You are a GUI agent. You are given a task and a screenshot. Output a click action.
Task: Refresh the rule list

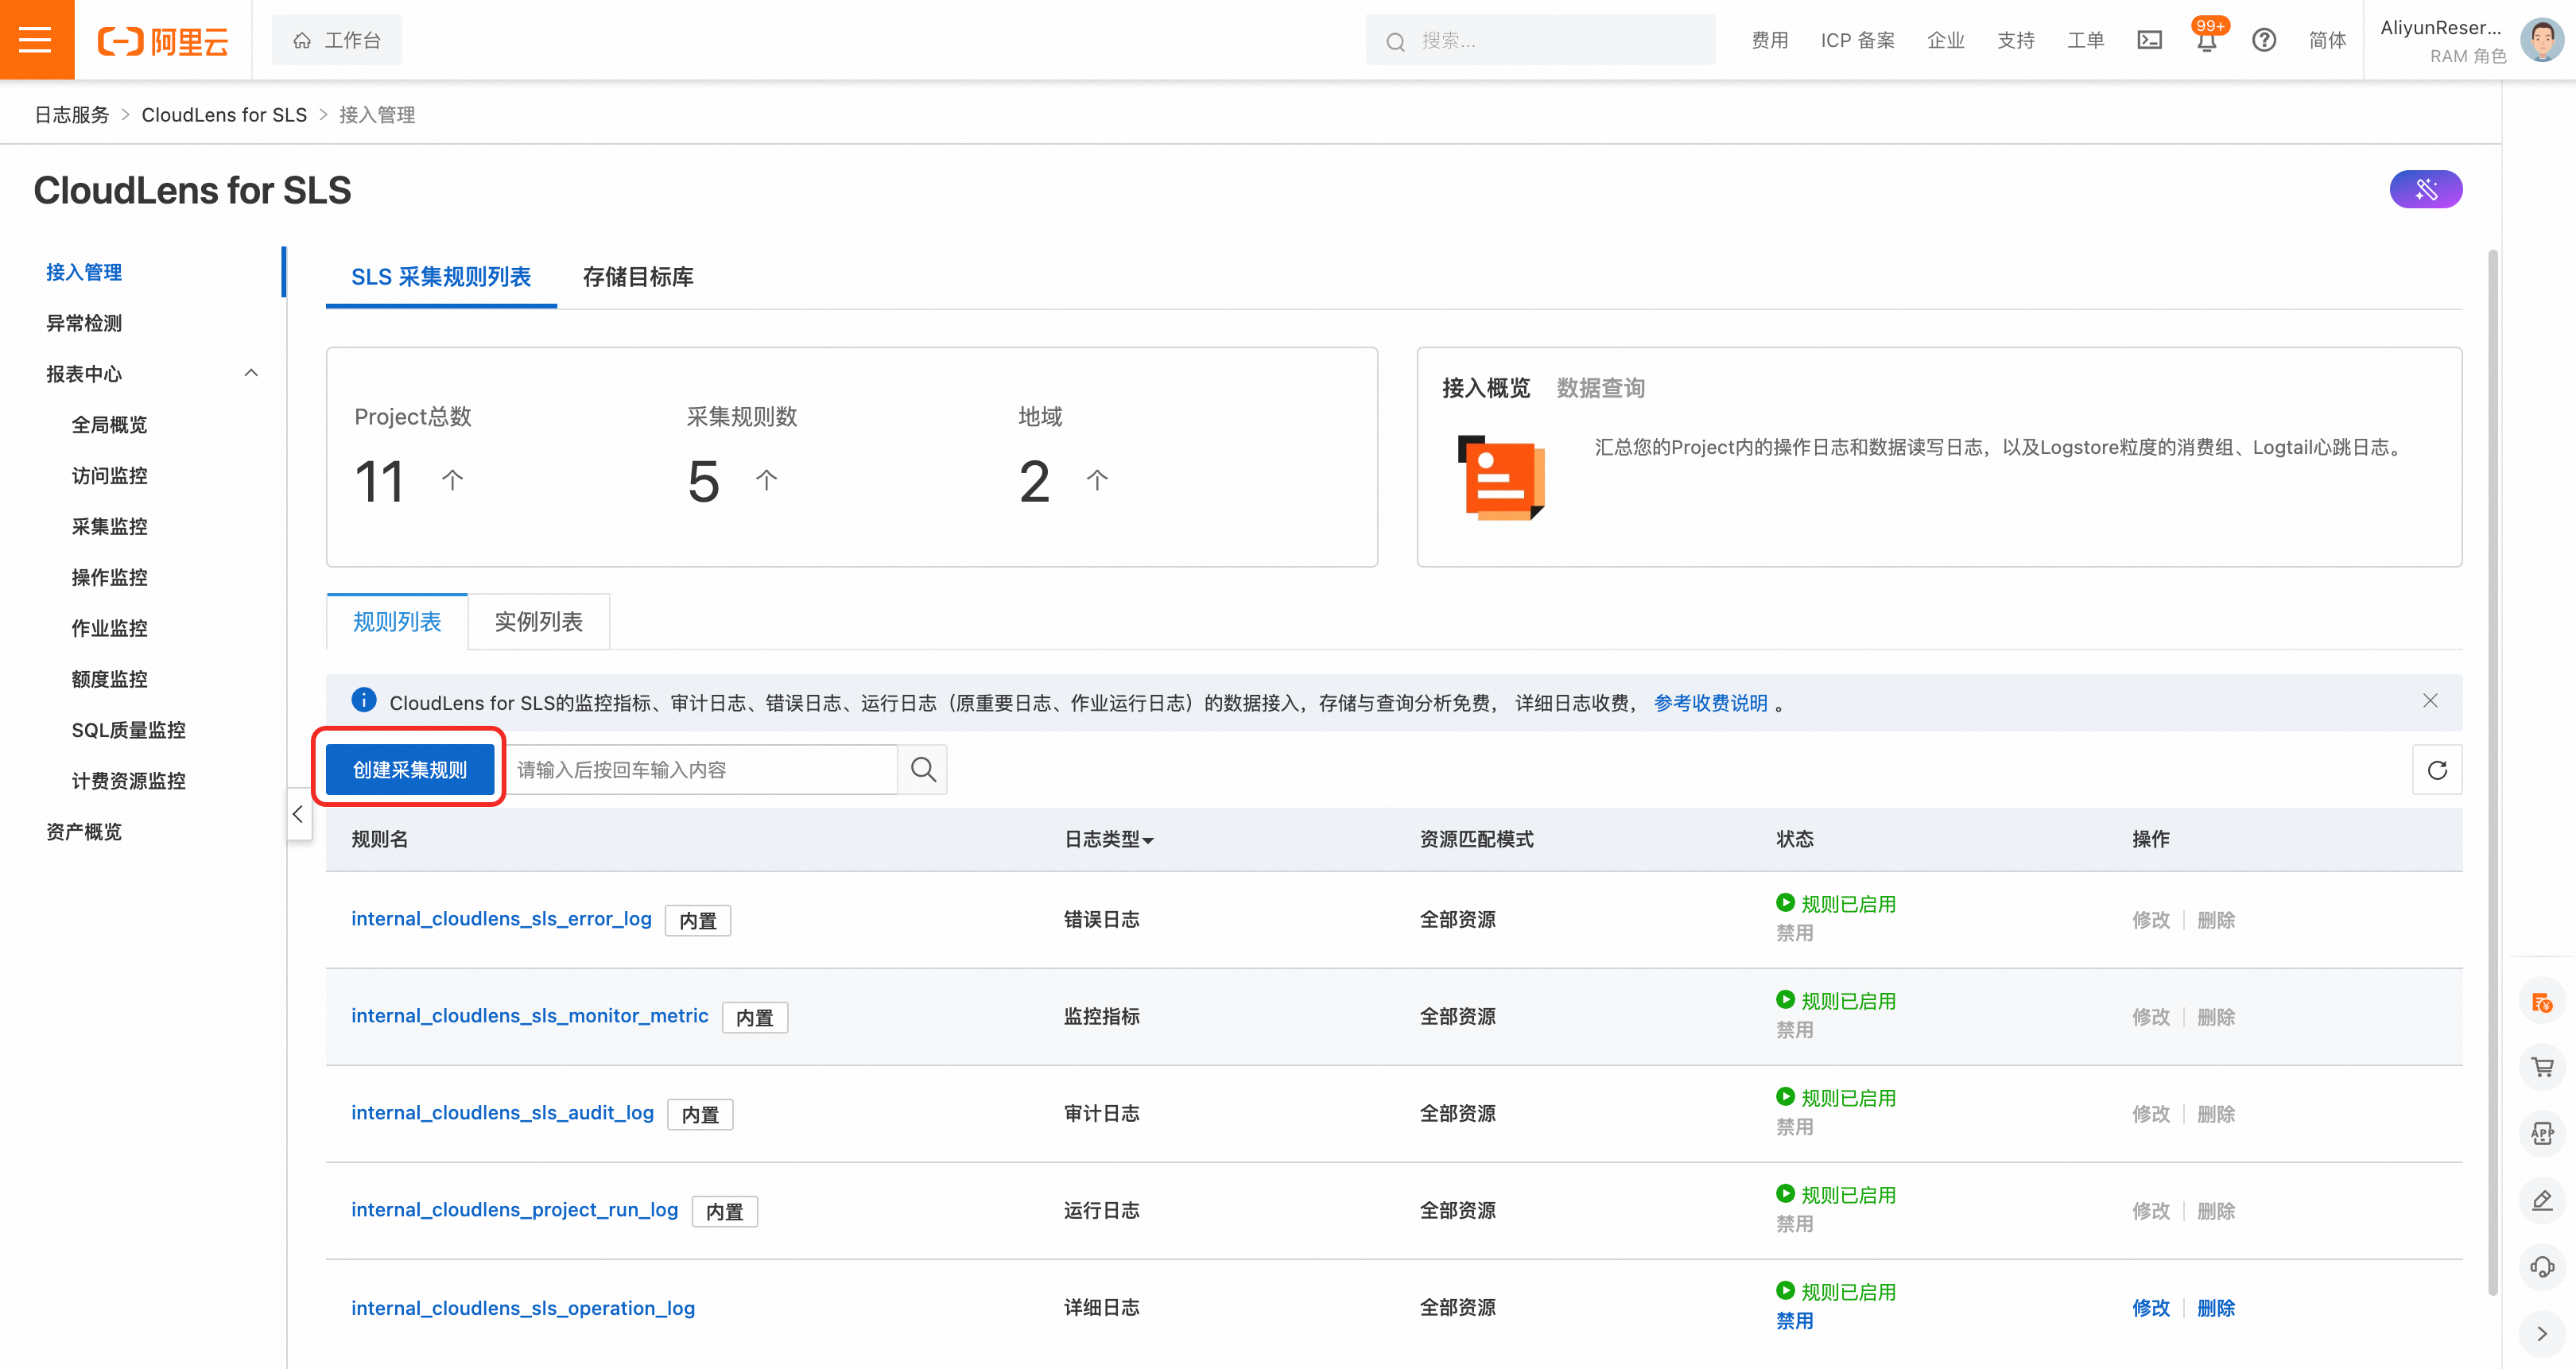(2437, 769)
